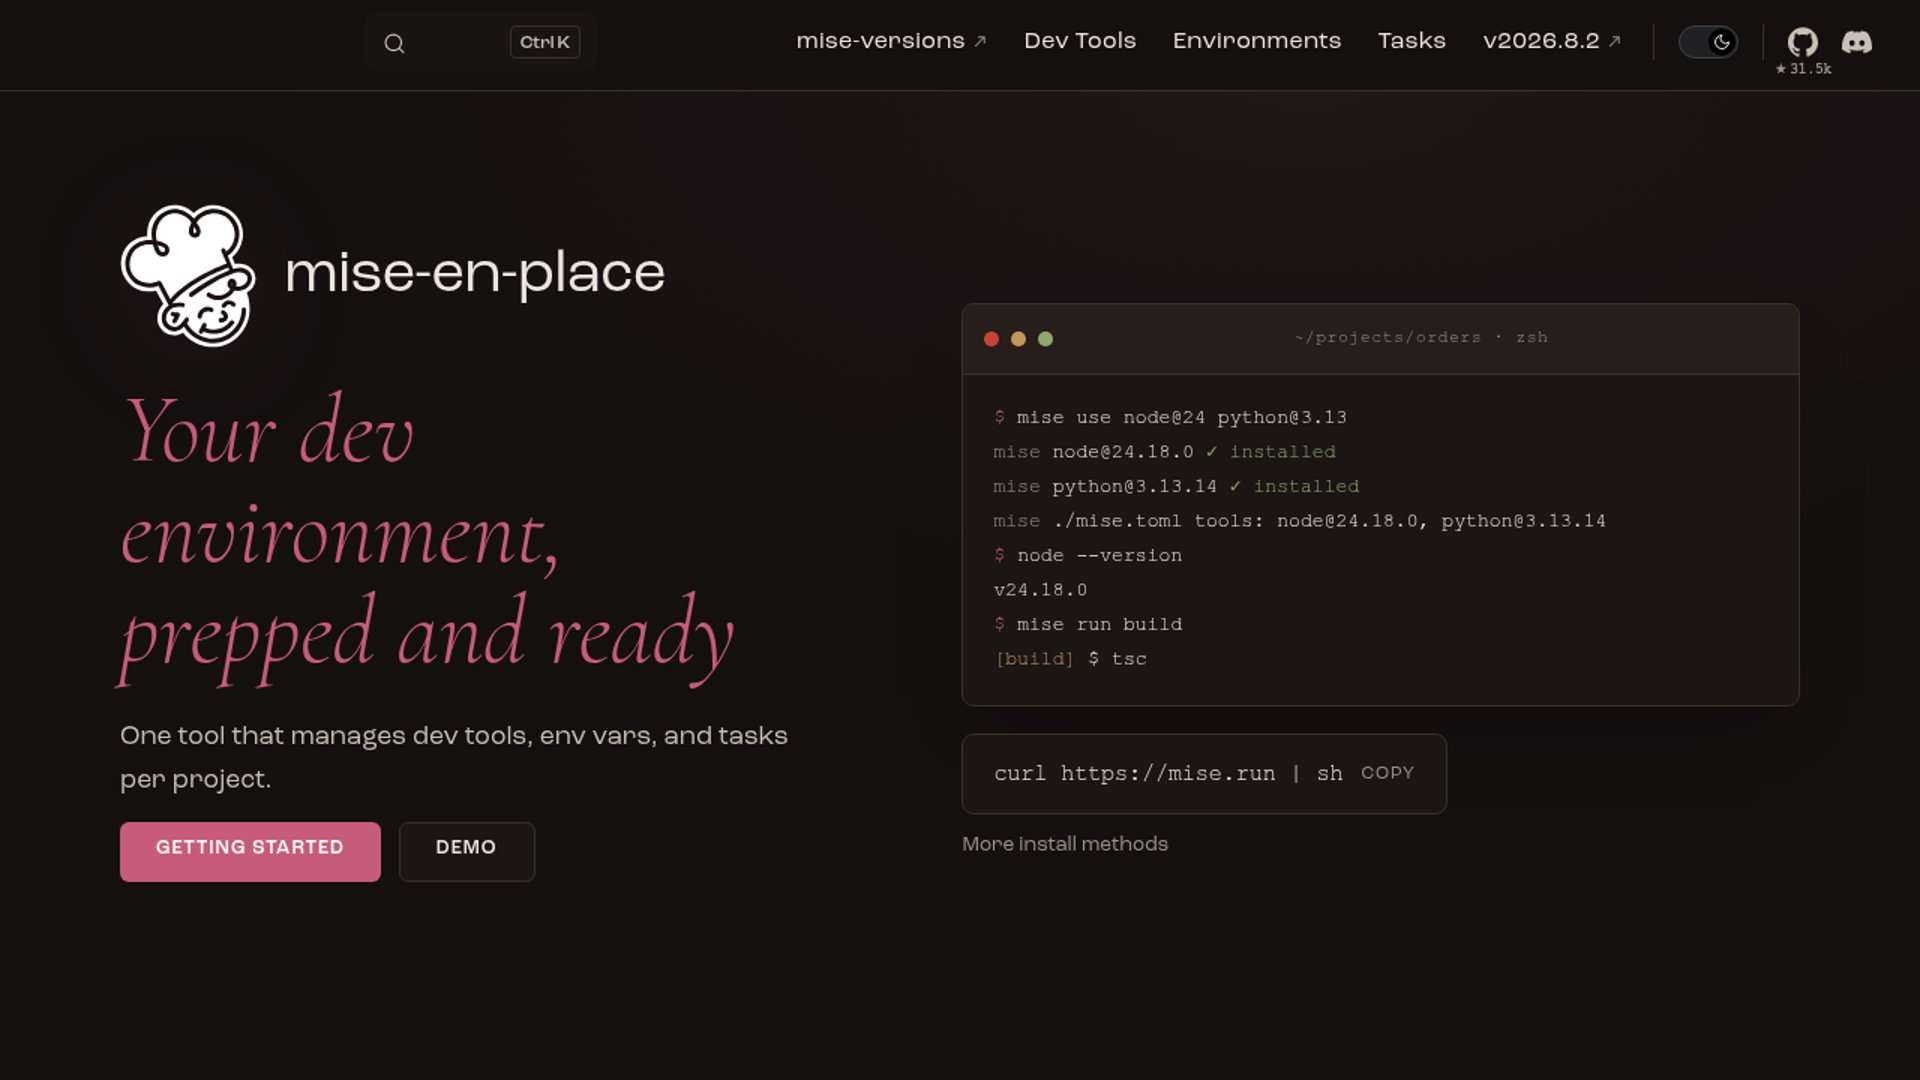Screen dimensions: 1920x1080
Task: Copy the curl install command
Action: click(1387, 773)
